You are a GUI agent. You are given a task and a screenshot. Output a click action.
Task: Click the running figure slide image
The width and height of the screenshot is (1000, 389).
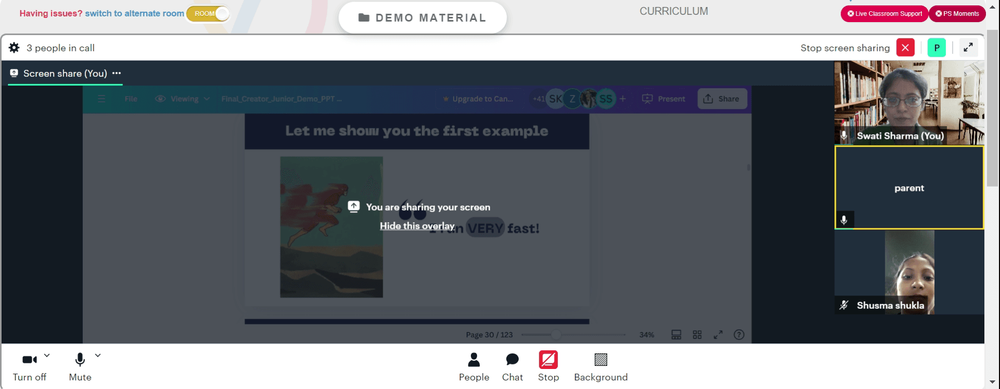click(x=332, y=227)
